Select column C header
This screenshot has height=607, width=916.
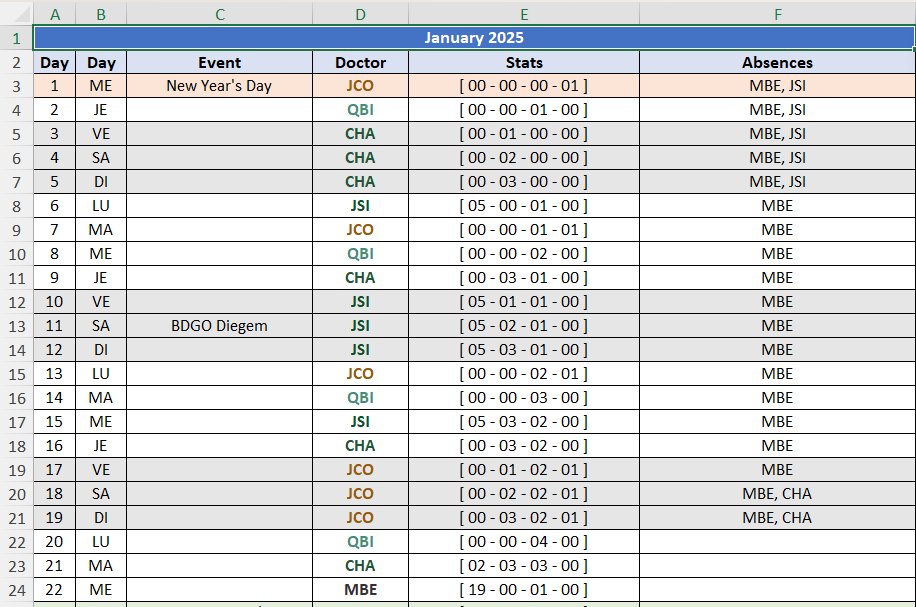[220, 14]
